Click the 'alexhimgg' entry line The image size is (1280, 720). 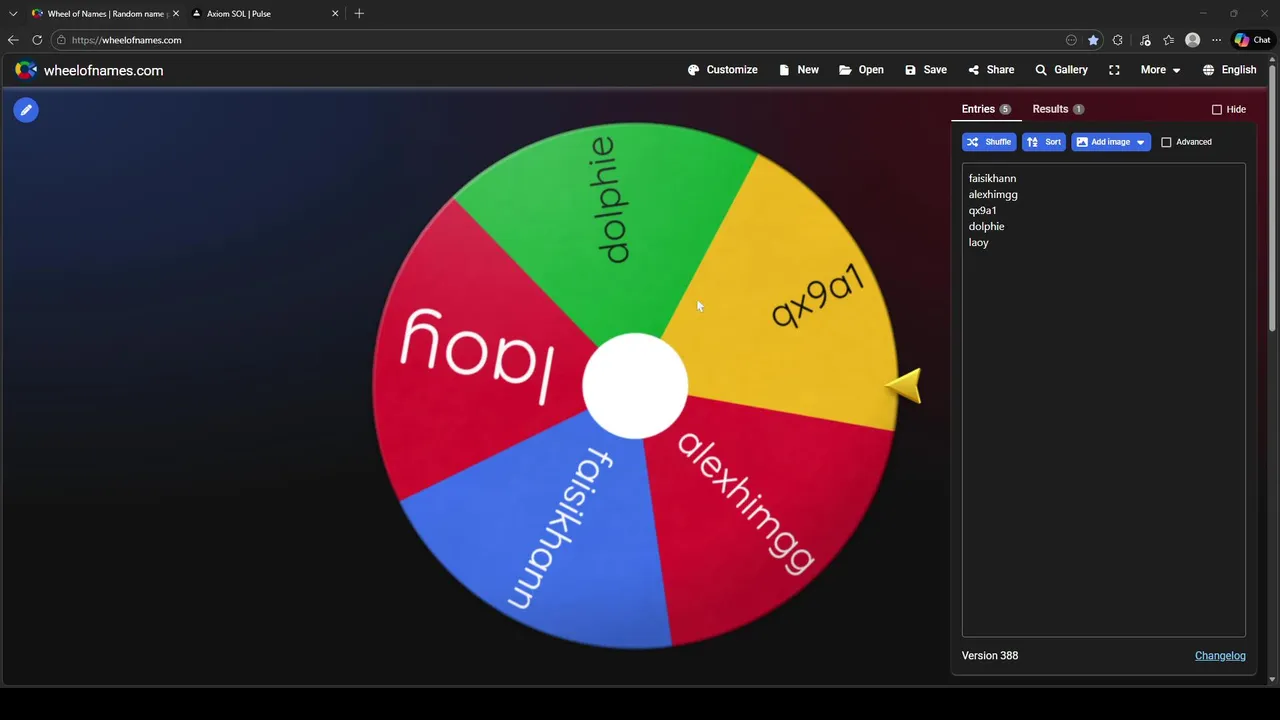[x=993, y=194]
